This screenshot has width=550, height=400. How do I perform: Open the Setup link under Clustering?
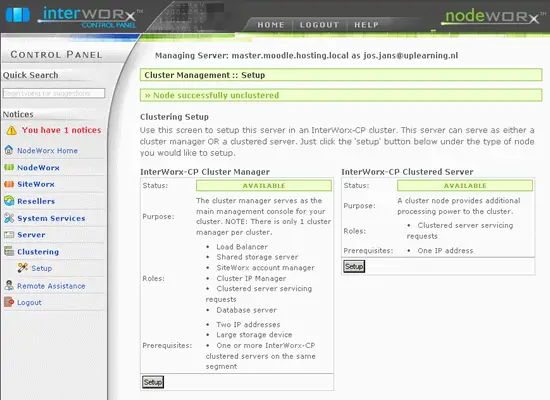pyautogui.click(x=42, y=268)
